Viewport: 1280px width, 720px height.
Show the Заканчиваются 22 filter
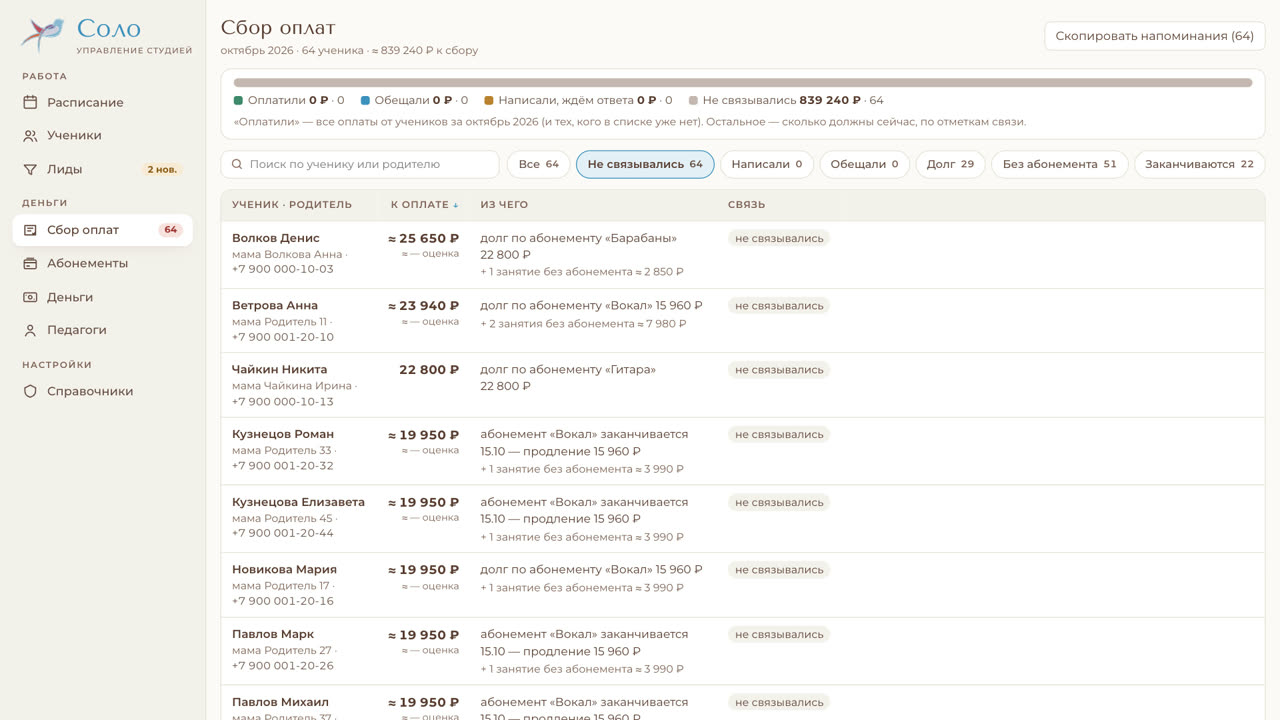coord(1199,164)
